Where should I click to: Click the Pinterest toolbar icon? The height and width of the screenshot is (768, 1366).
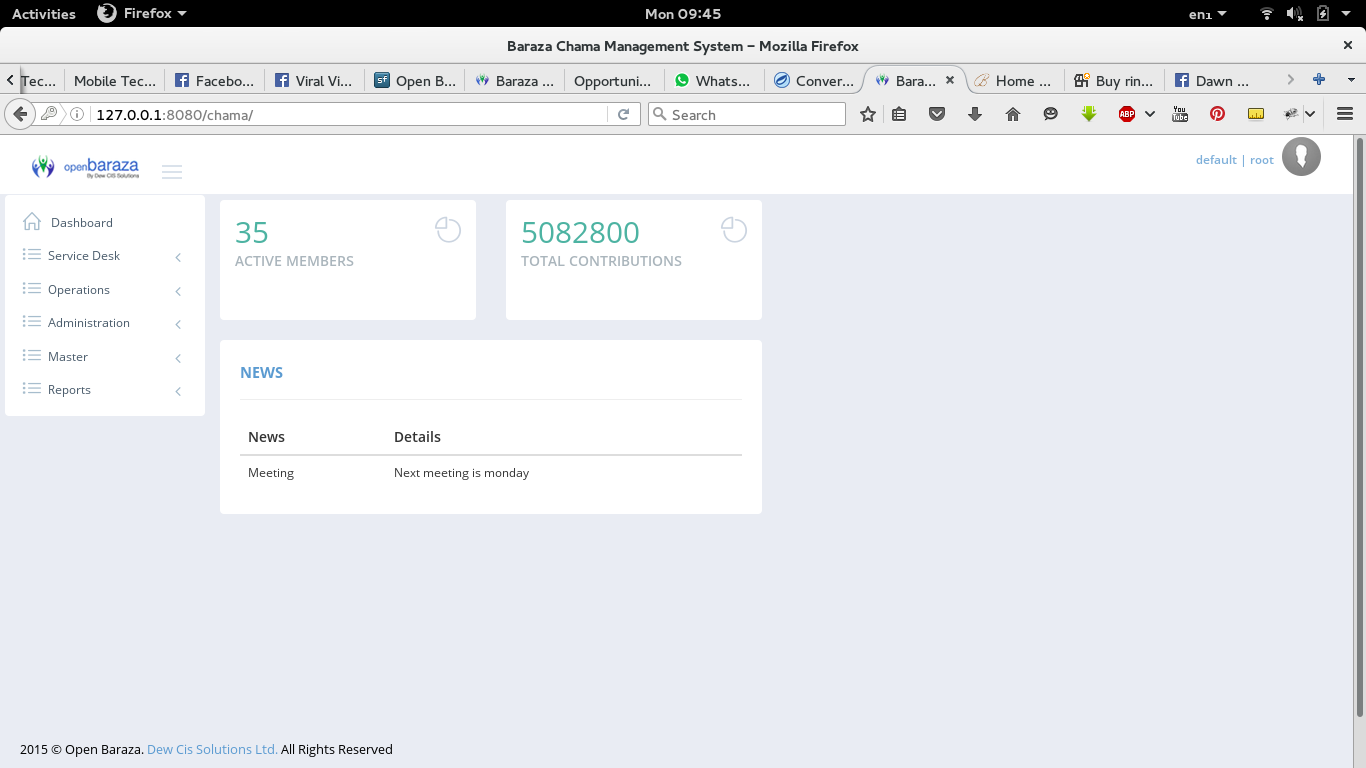pyautogui.click(x=1217, y=113)
